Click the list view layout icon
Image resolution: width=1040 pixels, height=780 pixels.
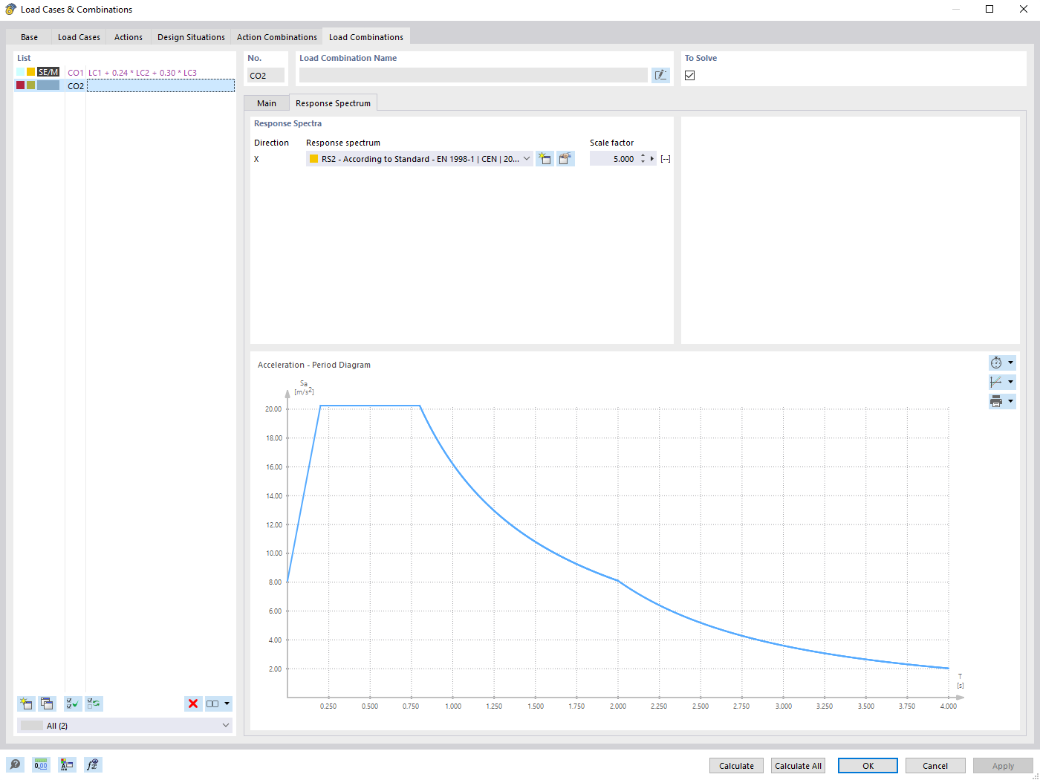(212, 704)
